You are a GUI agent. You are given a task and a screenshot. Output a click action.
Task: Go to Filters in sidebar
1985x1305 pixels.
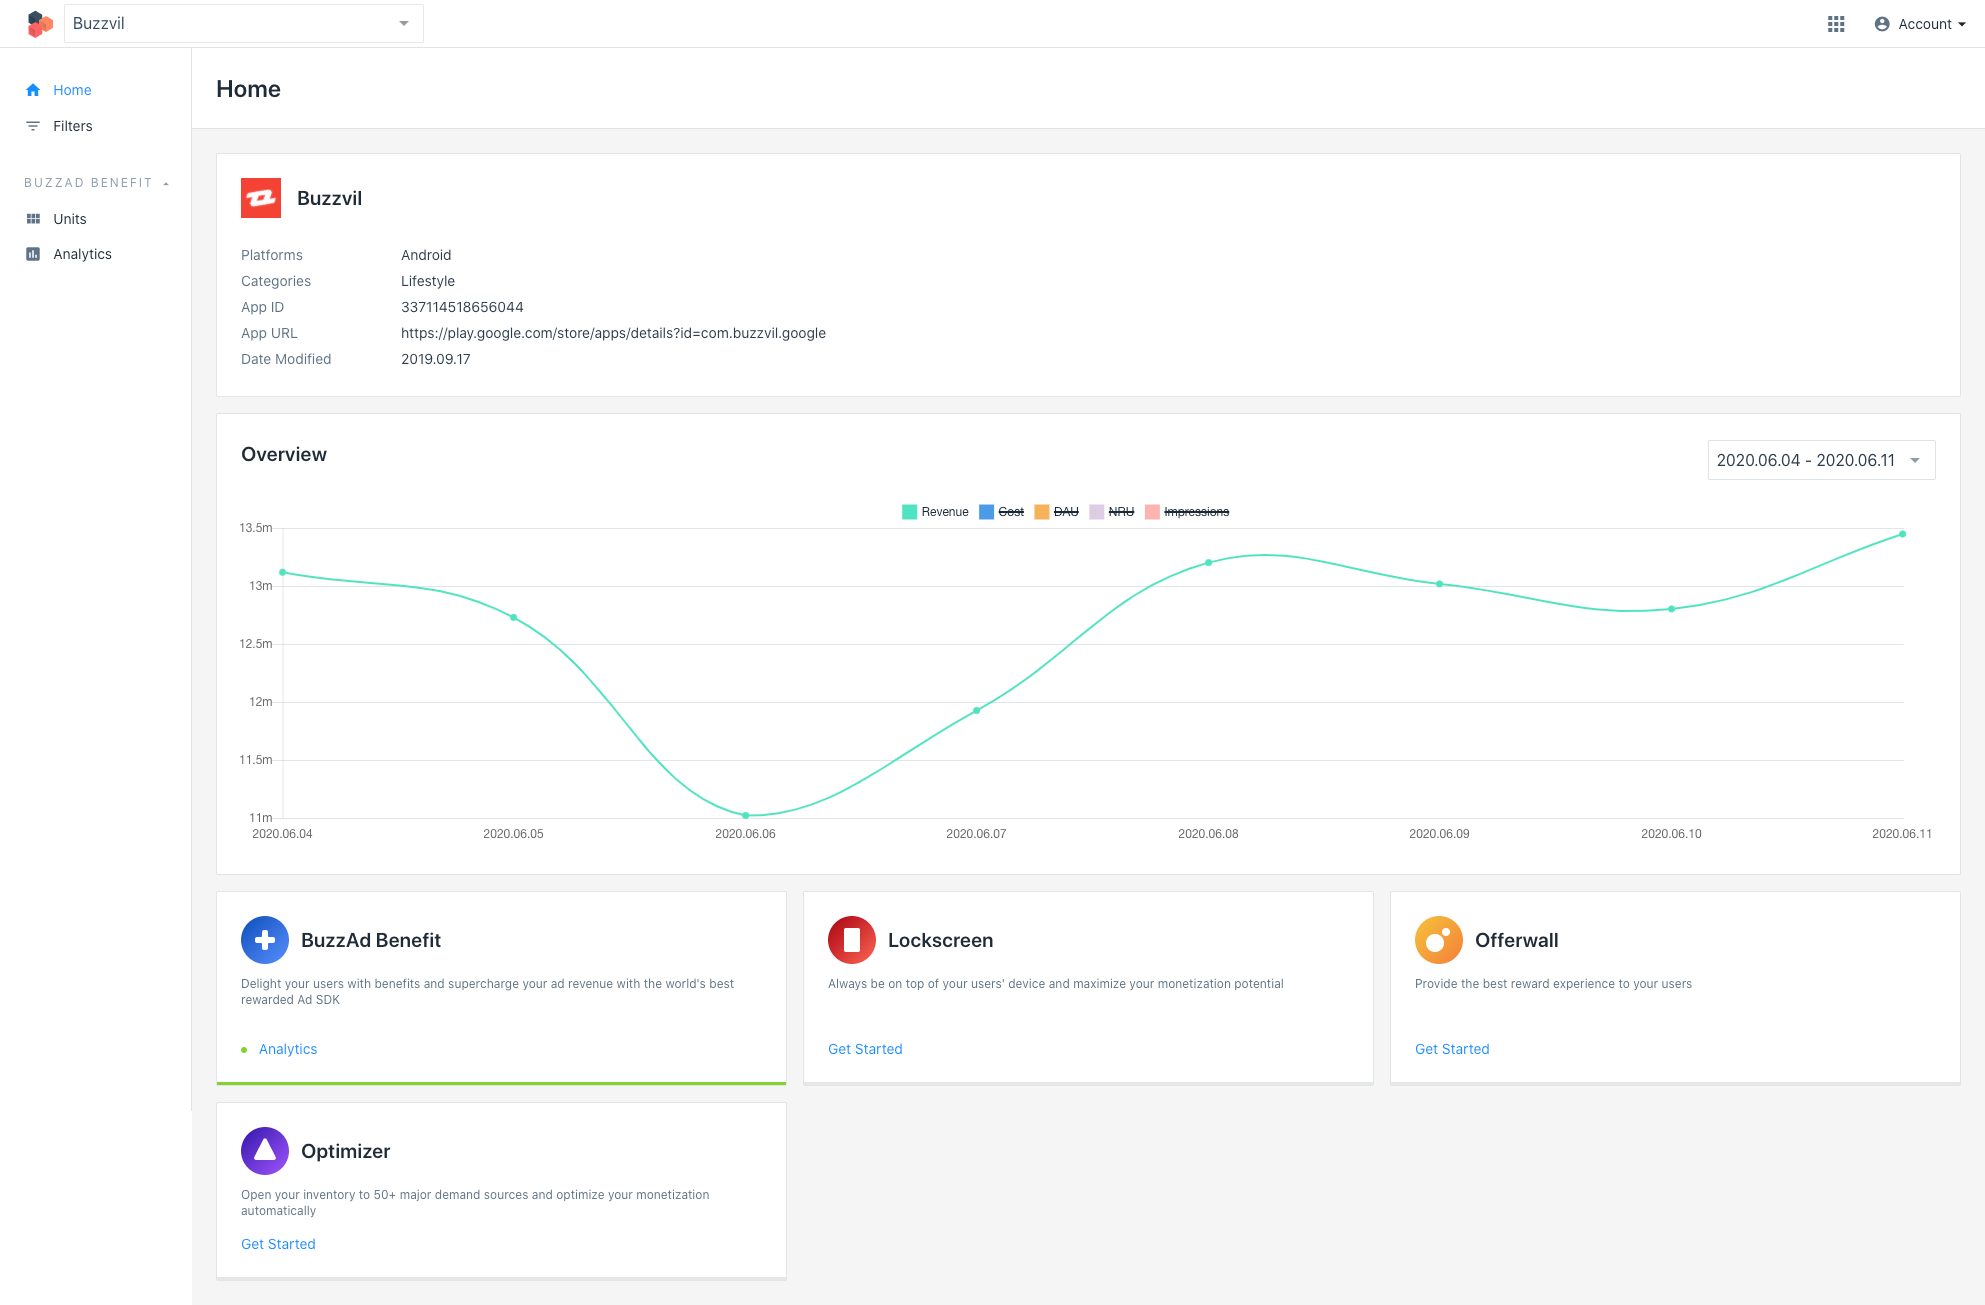[72, 126]
